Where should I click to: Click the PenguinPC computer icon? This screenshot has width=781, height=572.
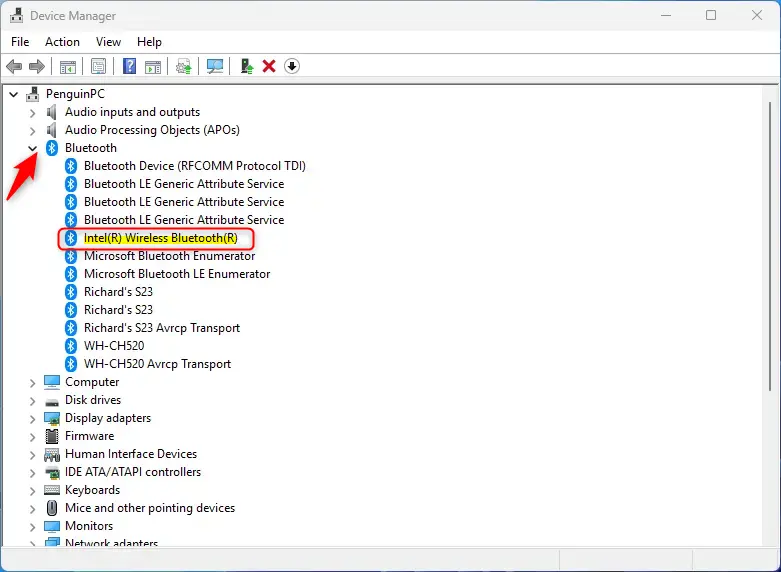click(32, 94)
